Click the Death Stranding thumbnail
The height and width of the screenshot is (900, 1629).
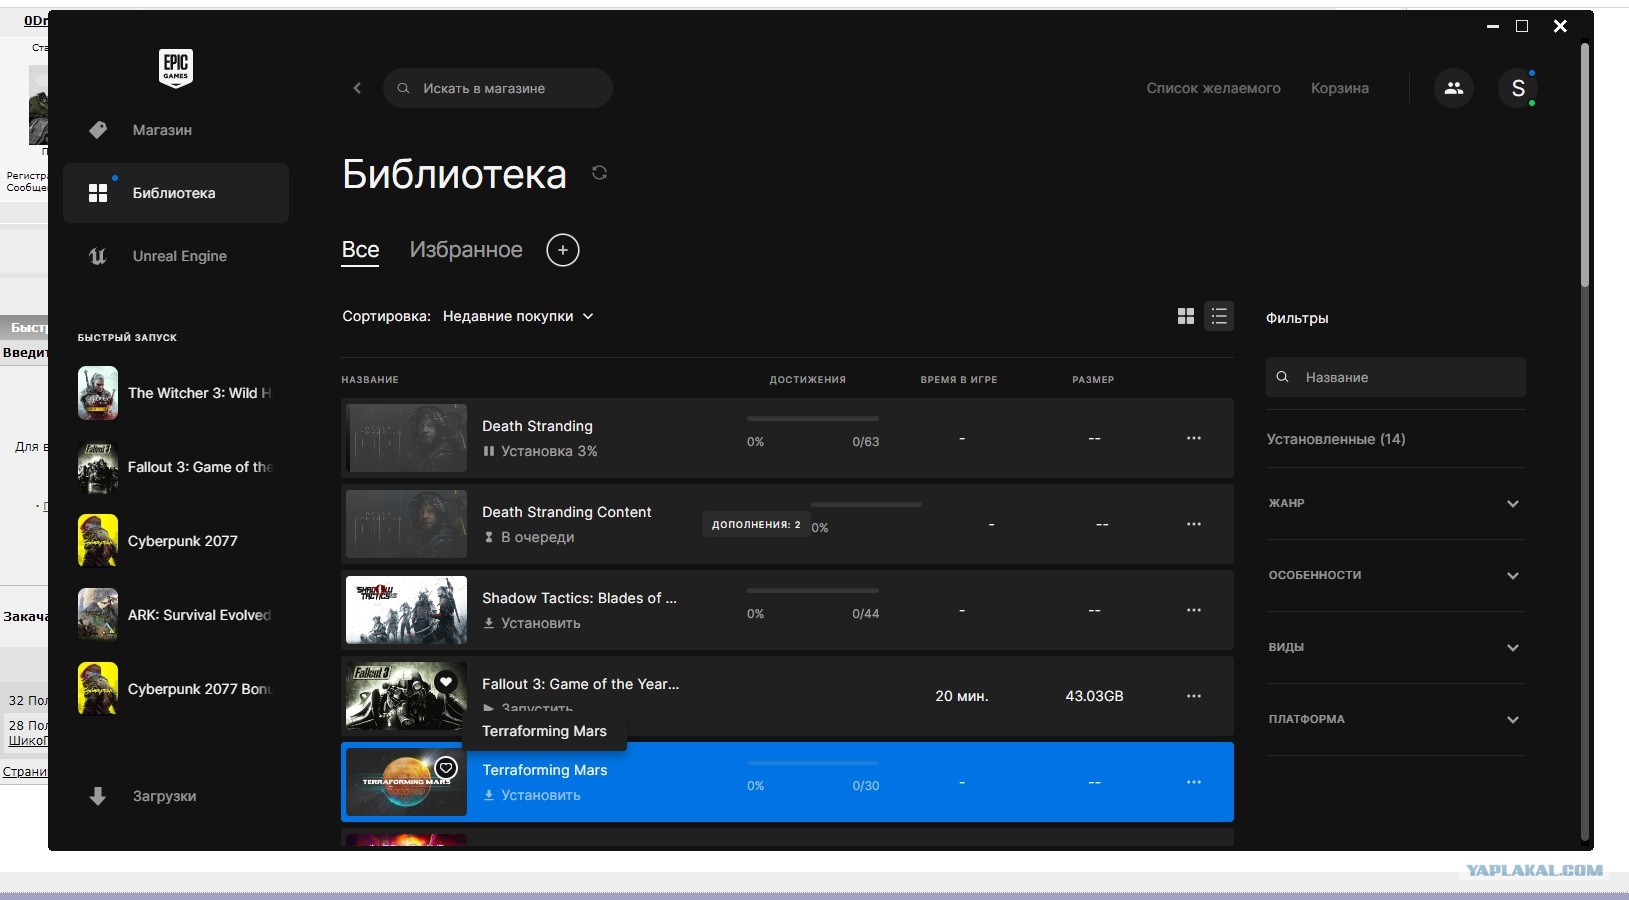pos(406,438)
